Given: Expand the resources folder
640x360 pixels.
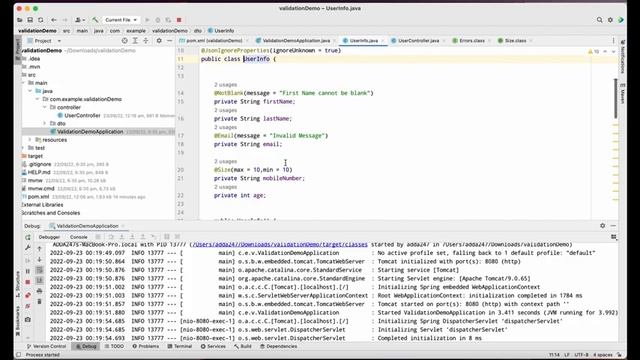Looking at the screenshot, I should click(x=30, y=140).
